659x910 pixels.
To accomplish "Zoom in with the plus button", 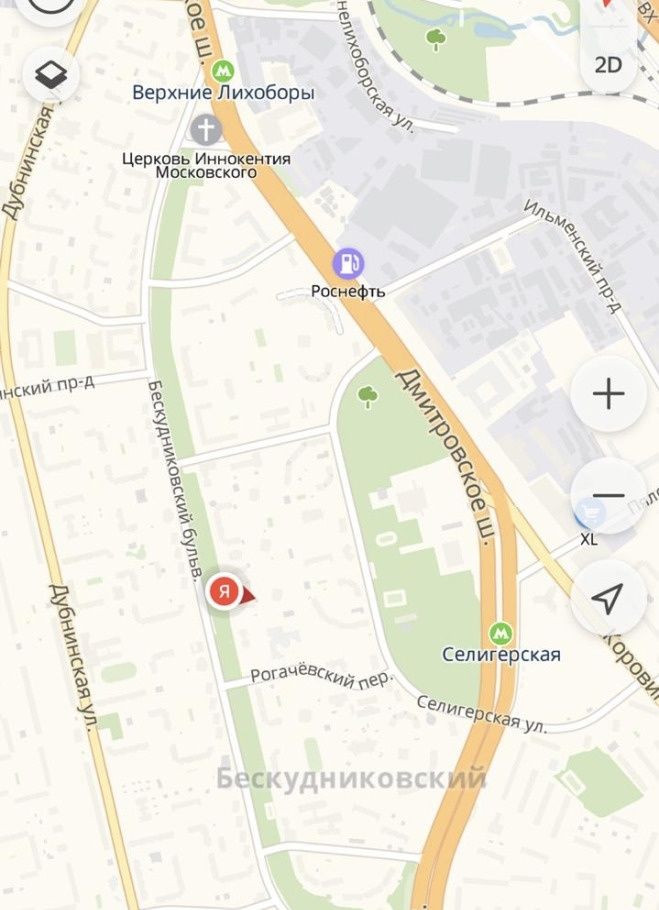I will pyautogui.click(x=609, y=394).
